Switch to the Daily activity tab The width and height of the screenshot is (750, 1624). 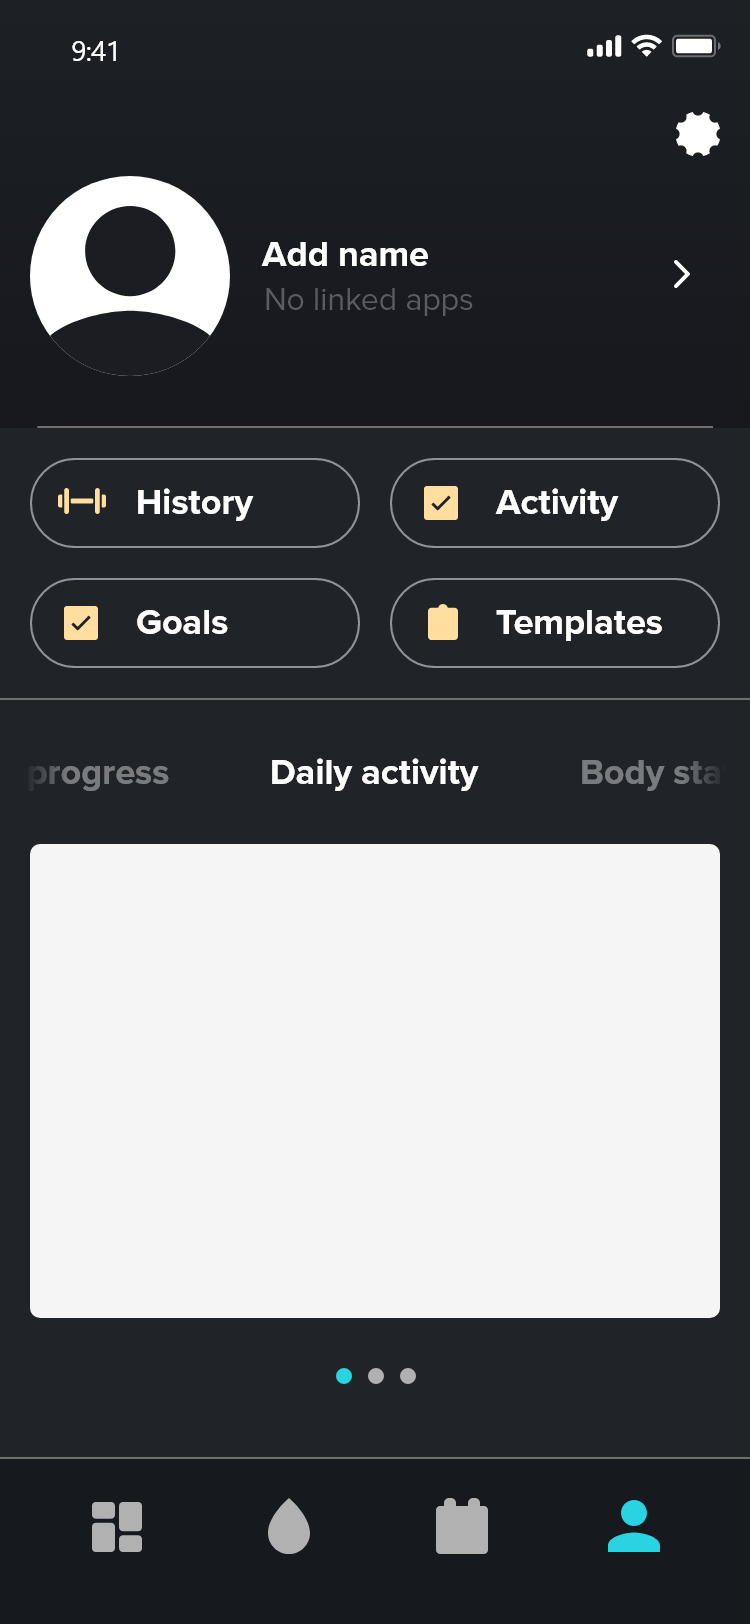point(374,773)
